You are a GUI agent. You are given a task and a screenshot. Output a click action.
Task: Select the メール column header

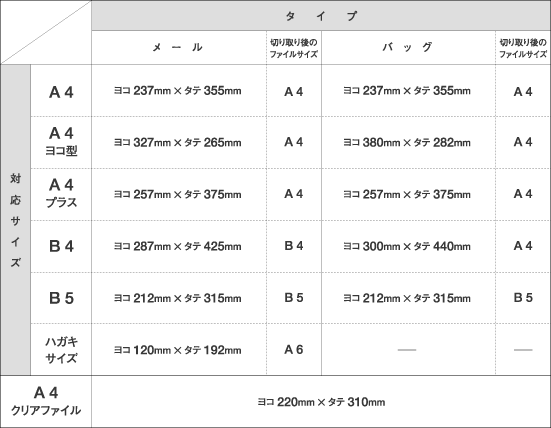tap(179, 47)
